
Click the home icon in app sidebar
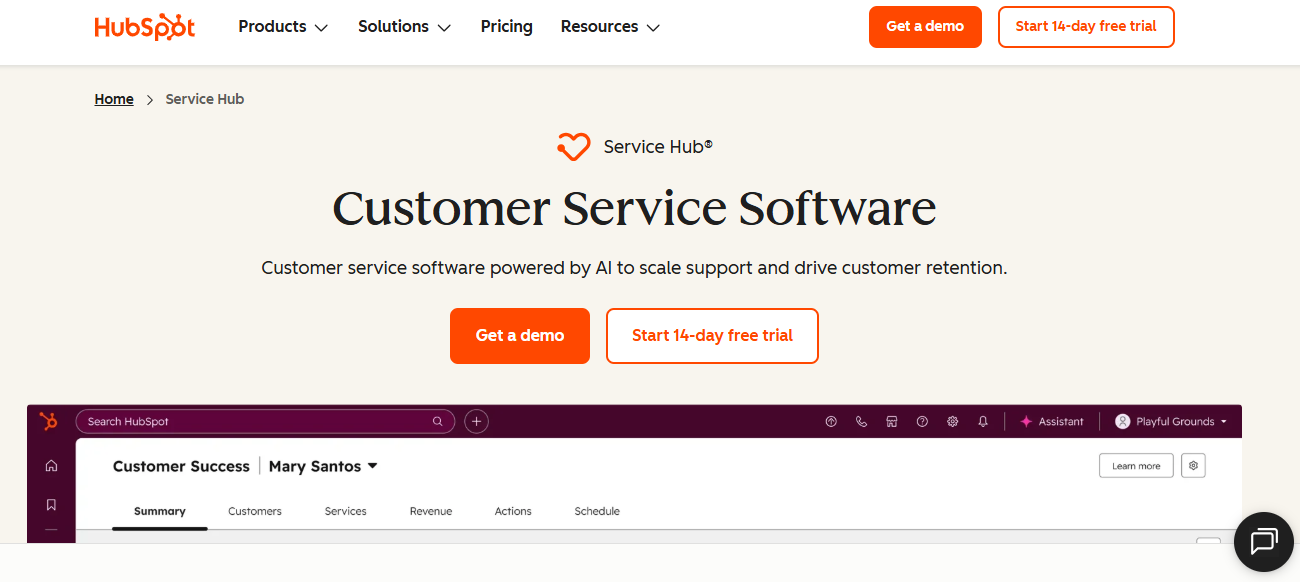[51, 466]
